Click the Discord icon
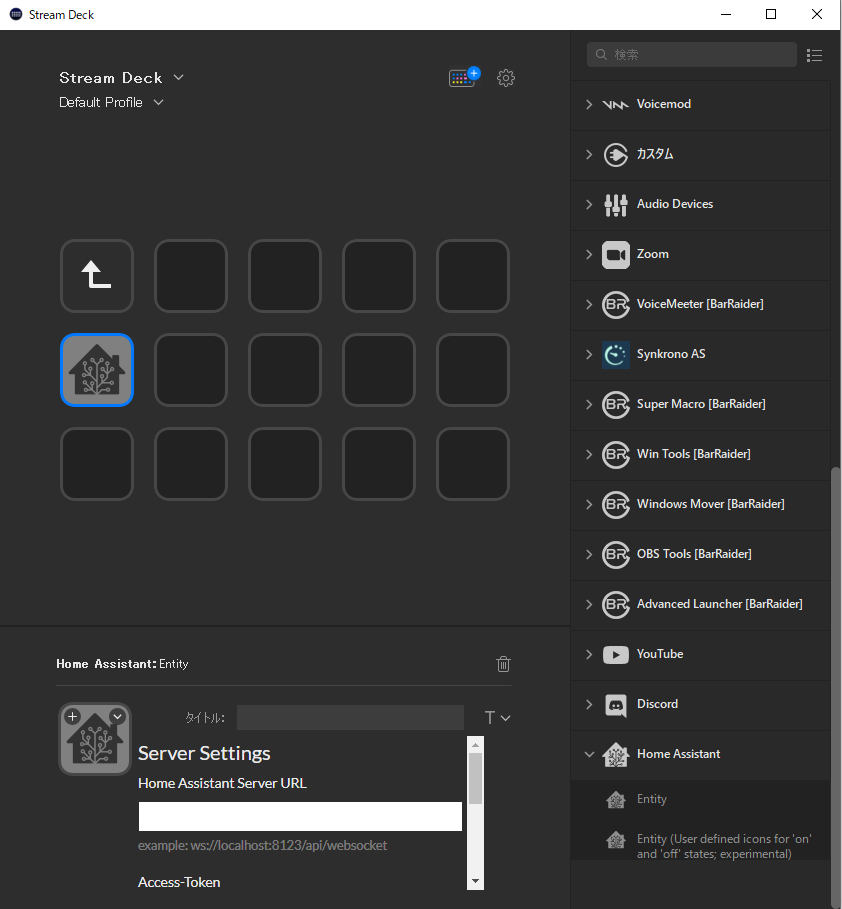 coord(615,705)
